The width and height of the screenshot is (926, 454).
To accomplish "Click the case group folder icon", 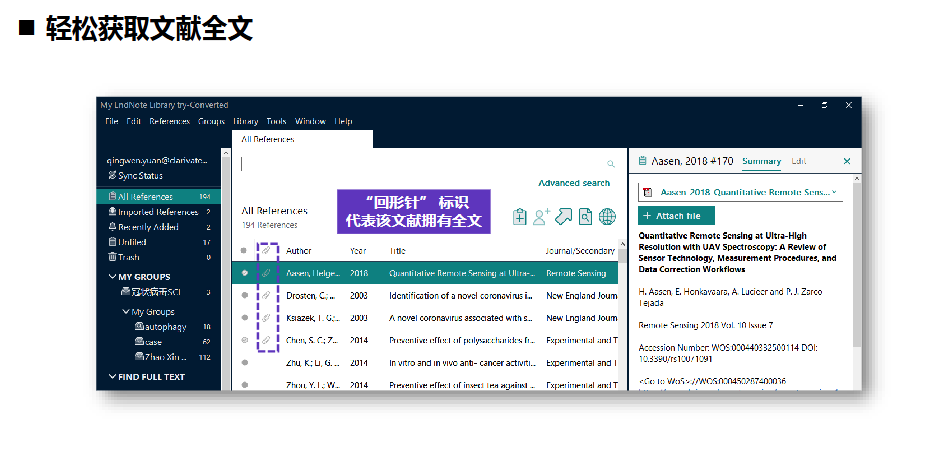I will coord(139,342).
